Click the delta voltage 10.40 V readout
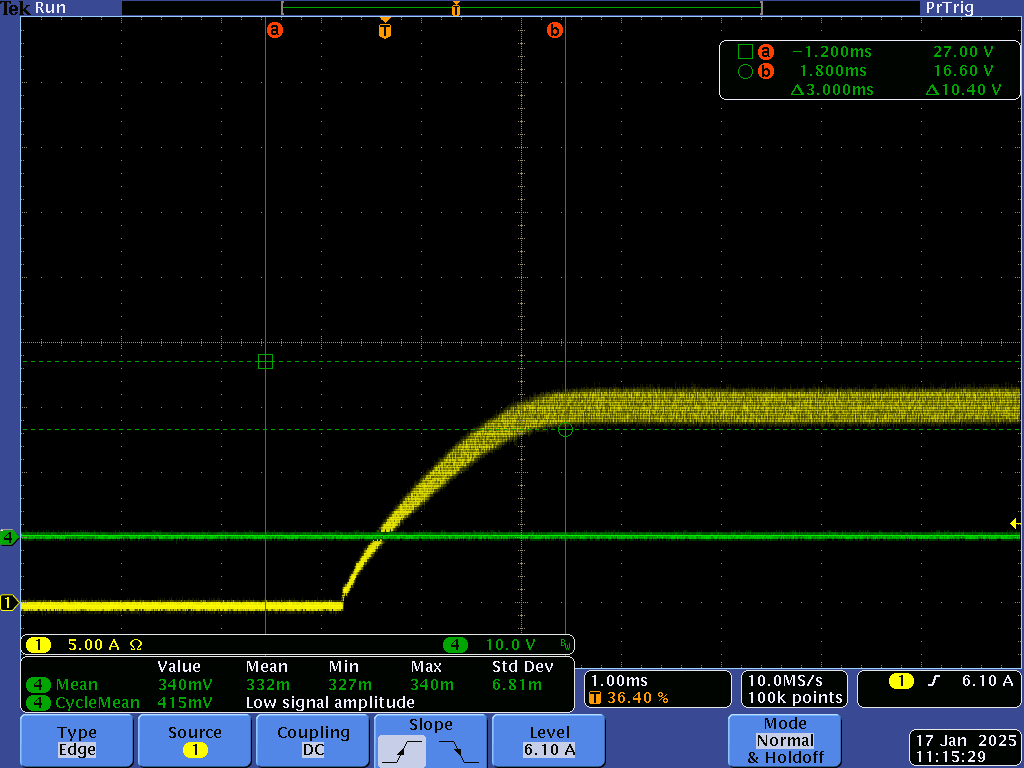The image size is (1024, 768). (x=963, y=89)
